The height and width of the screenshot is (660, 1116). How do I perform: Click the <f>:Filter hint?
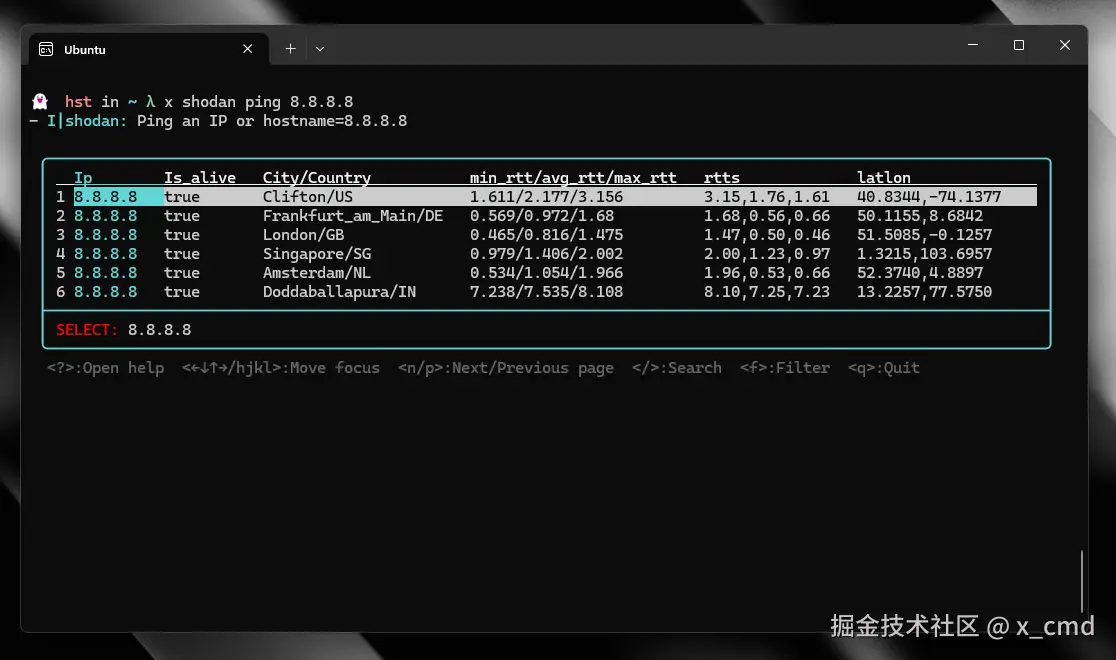(x=784, y=368)
